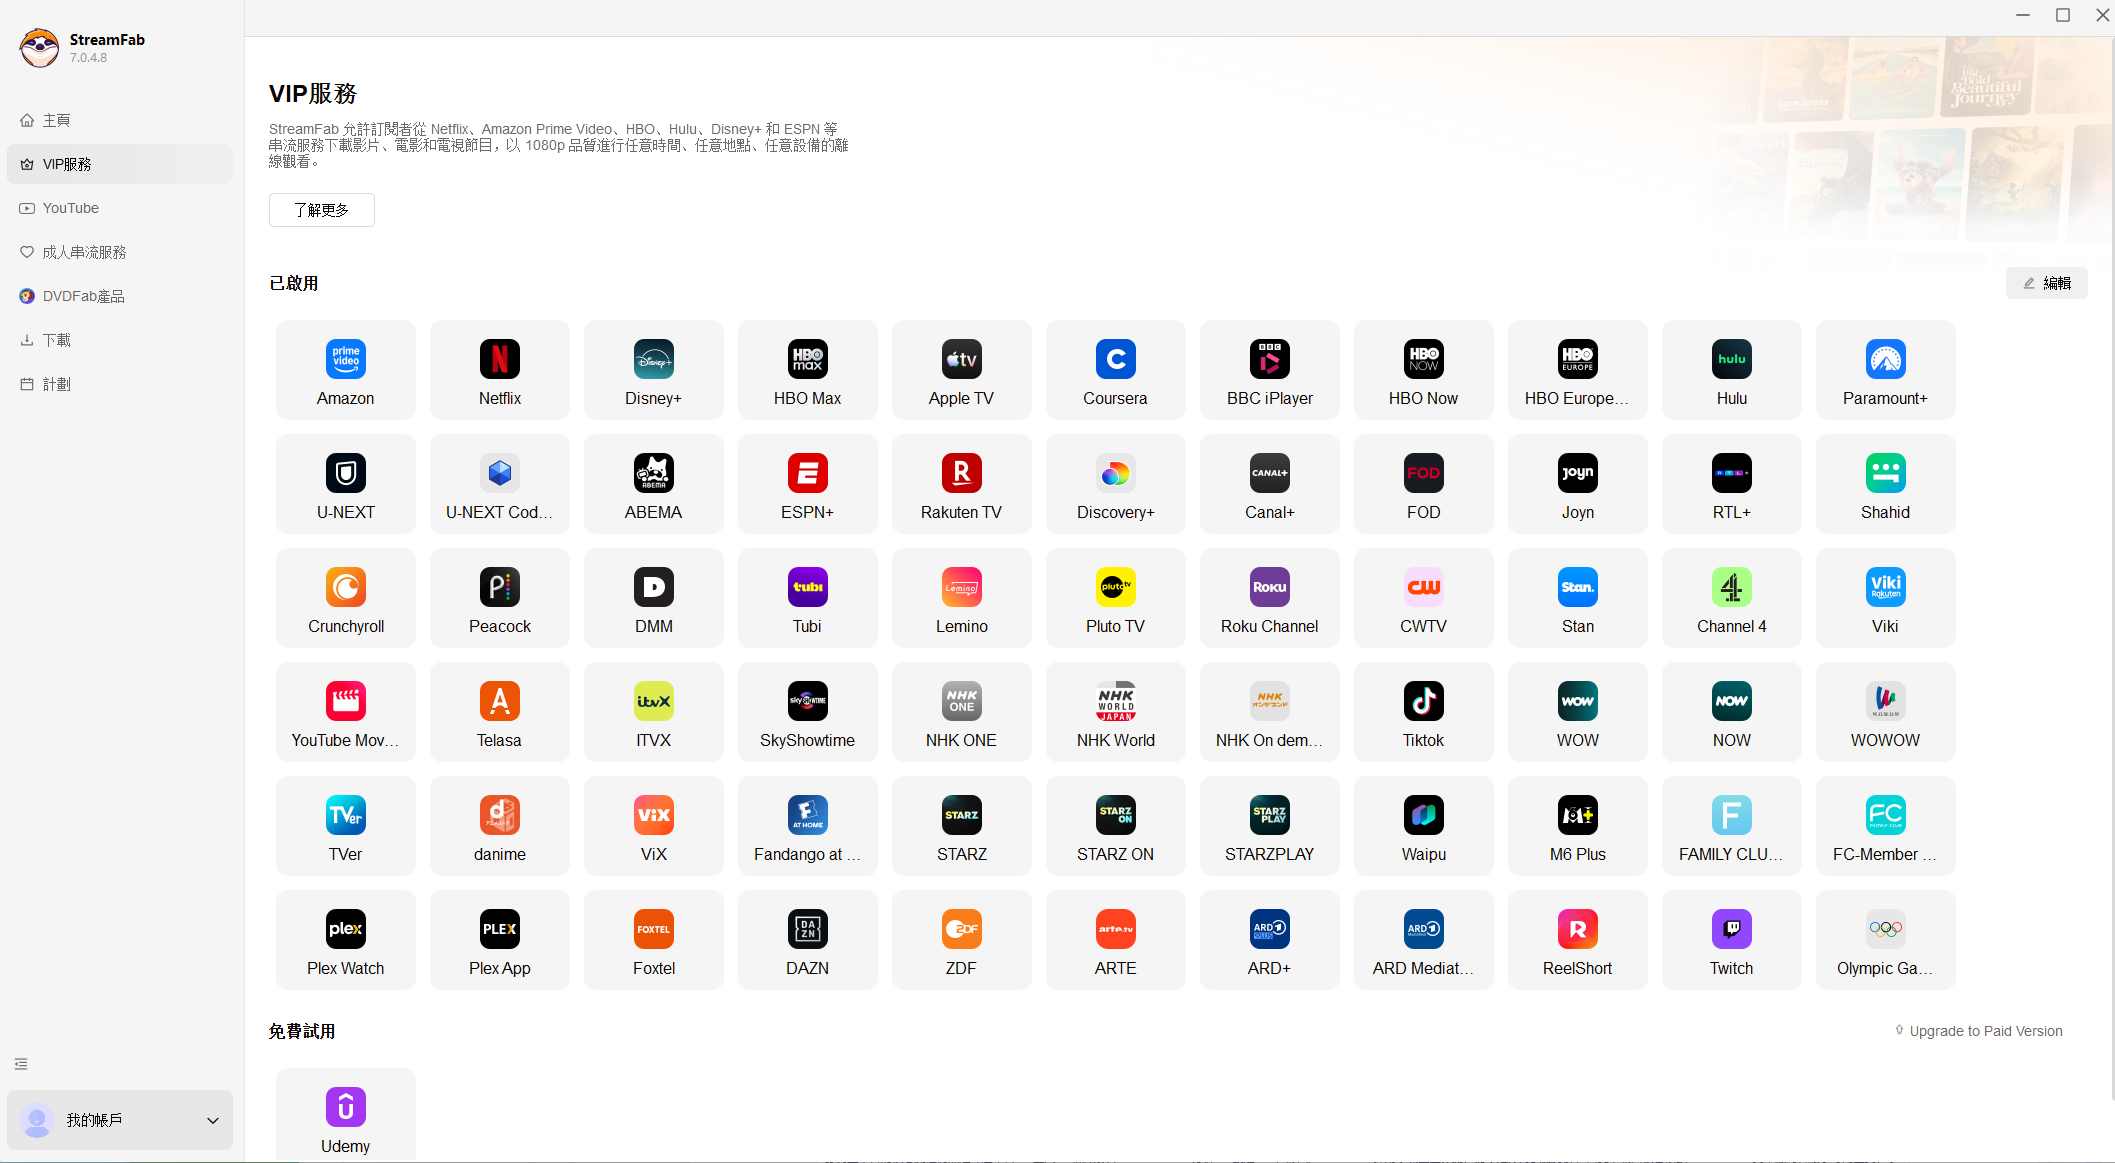Open the CWTV service
Viewport: 2115px width, 1163px height.
[1424, 598]
